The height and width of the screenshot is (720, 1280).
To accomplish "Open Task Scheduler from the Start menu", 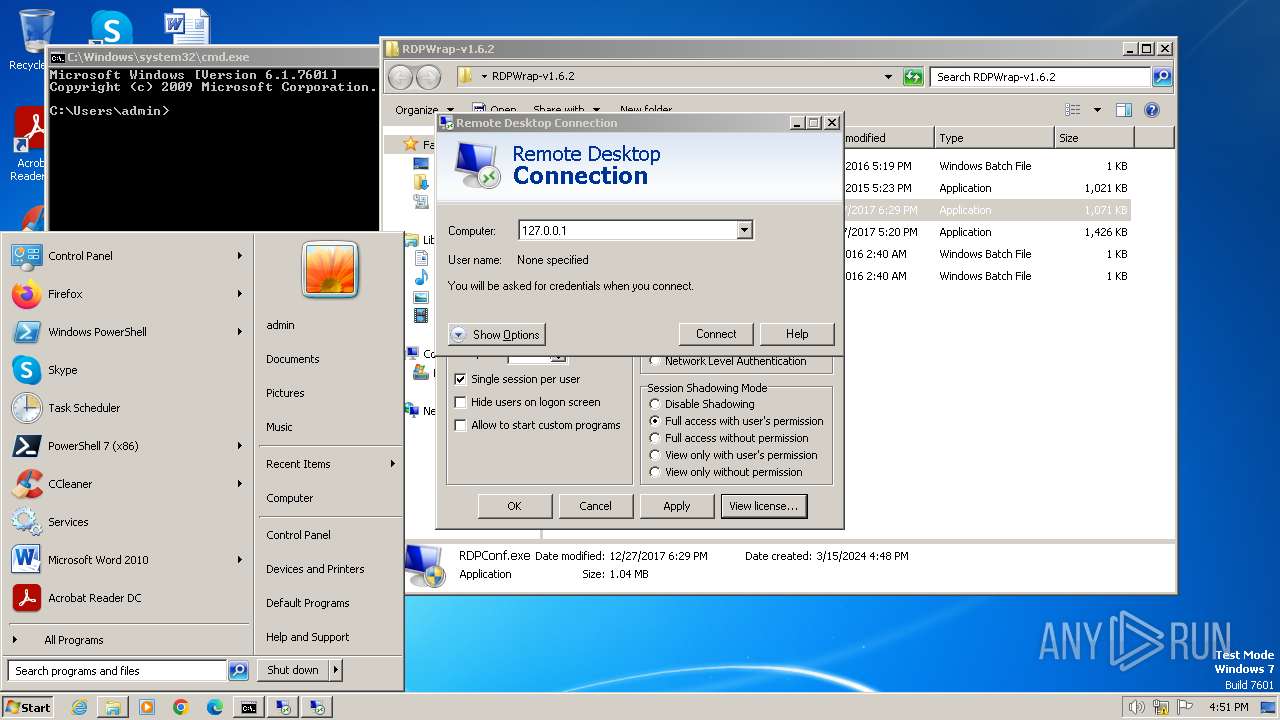I will click(126, 408).
